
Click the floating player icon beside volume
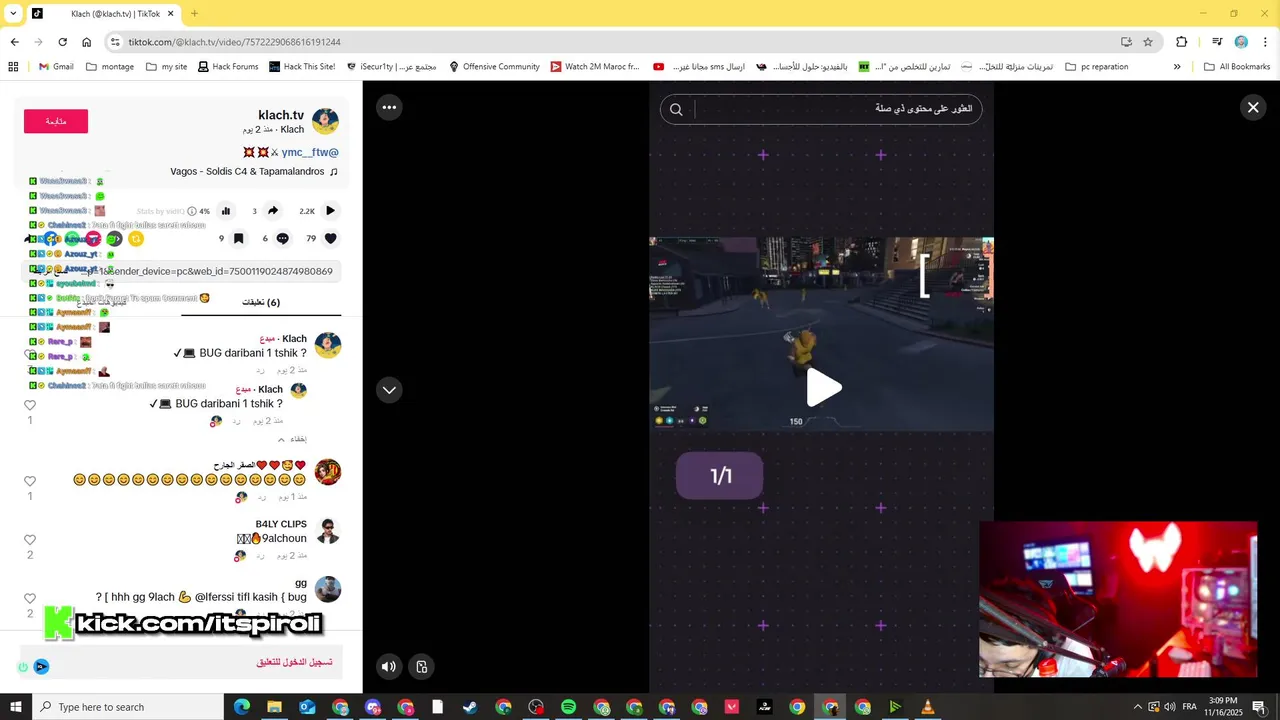click(422, 667)
